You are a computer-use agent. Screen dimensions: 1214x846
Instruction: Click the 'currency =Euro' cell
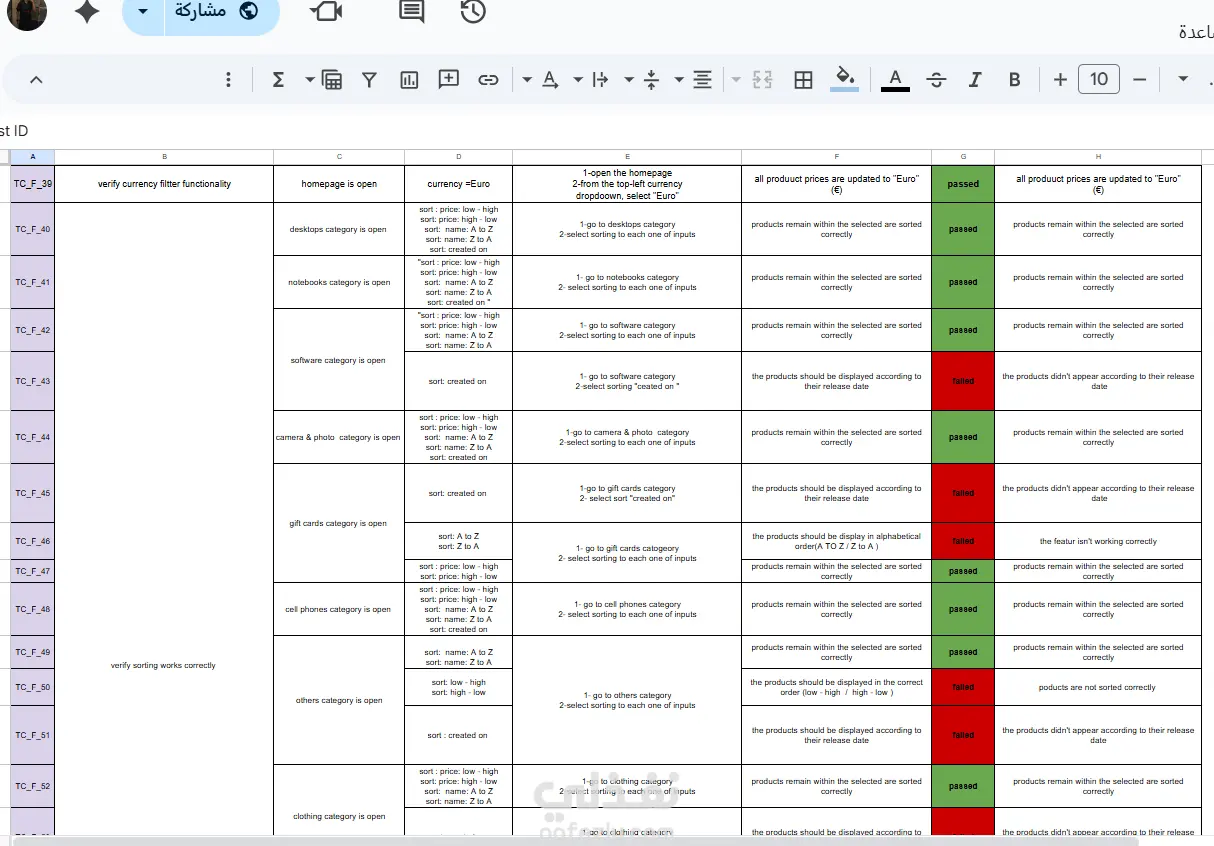point(459,184)
